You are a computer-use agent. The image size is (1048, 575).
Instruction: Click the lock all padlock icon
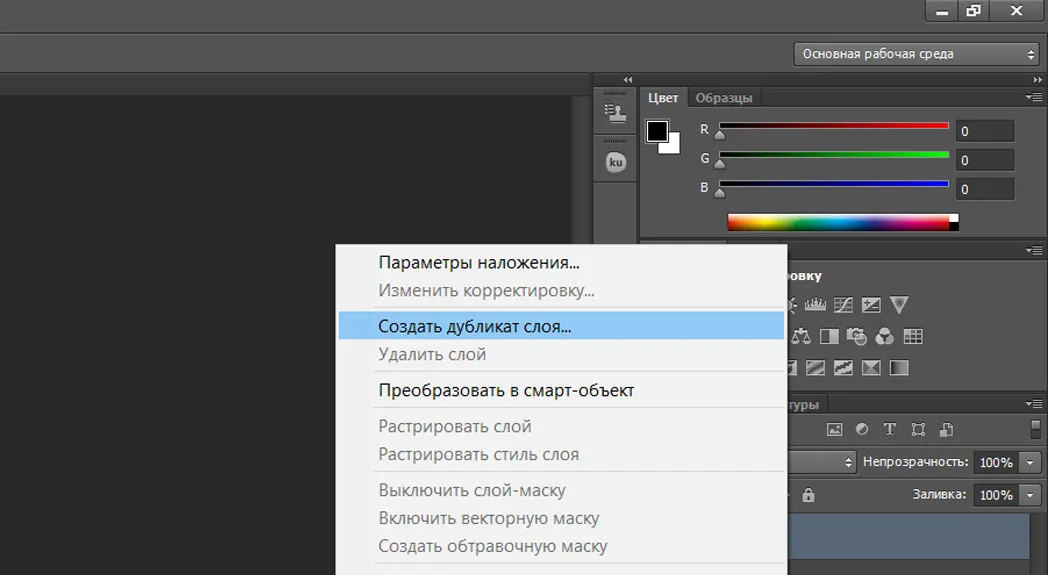(808, 495)
